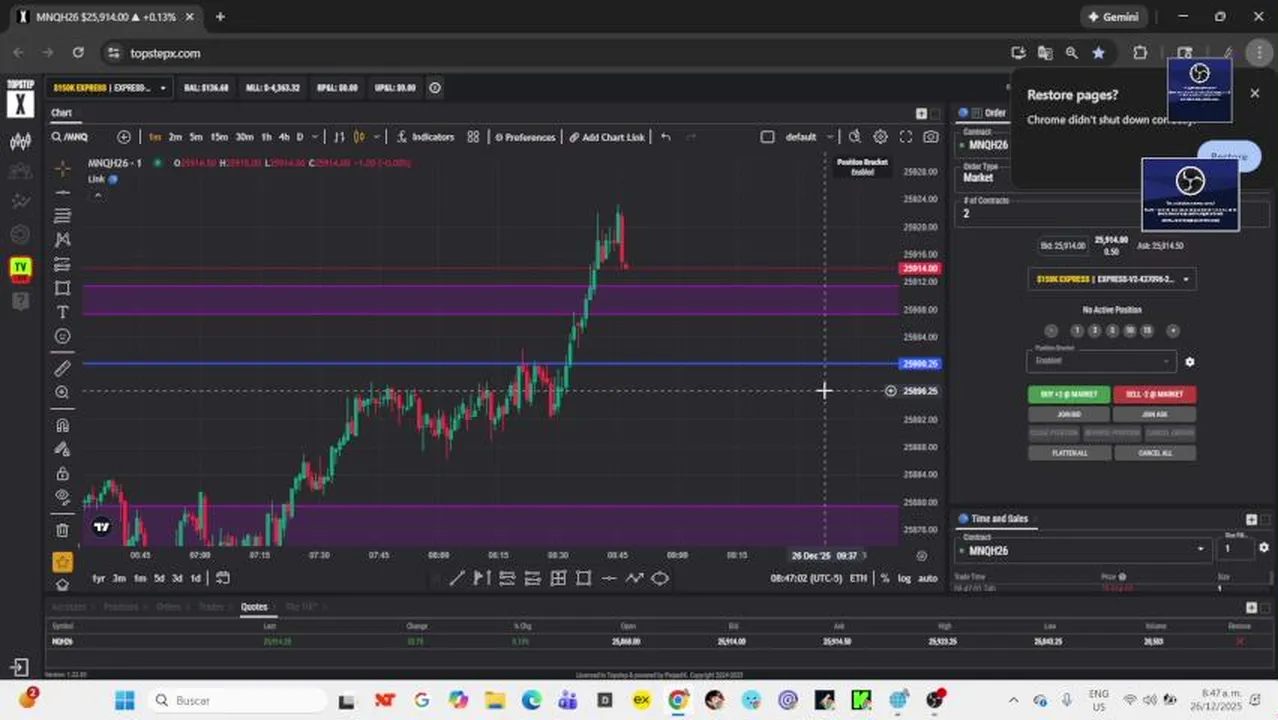Image resolution: width=1278 pixels, height=720 pixels.
Task: Open the compare or add symbol plus
Action: 124,137
